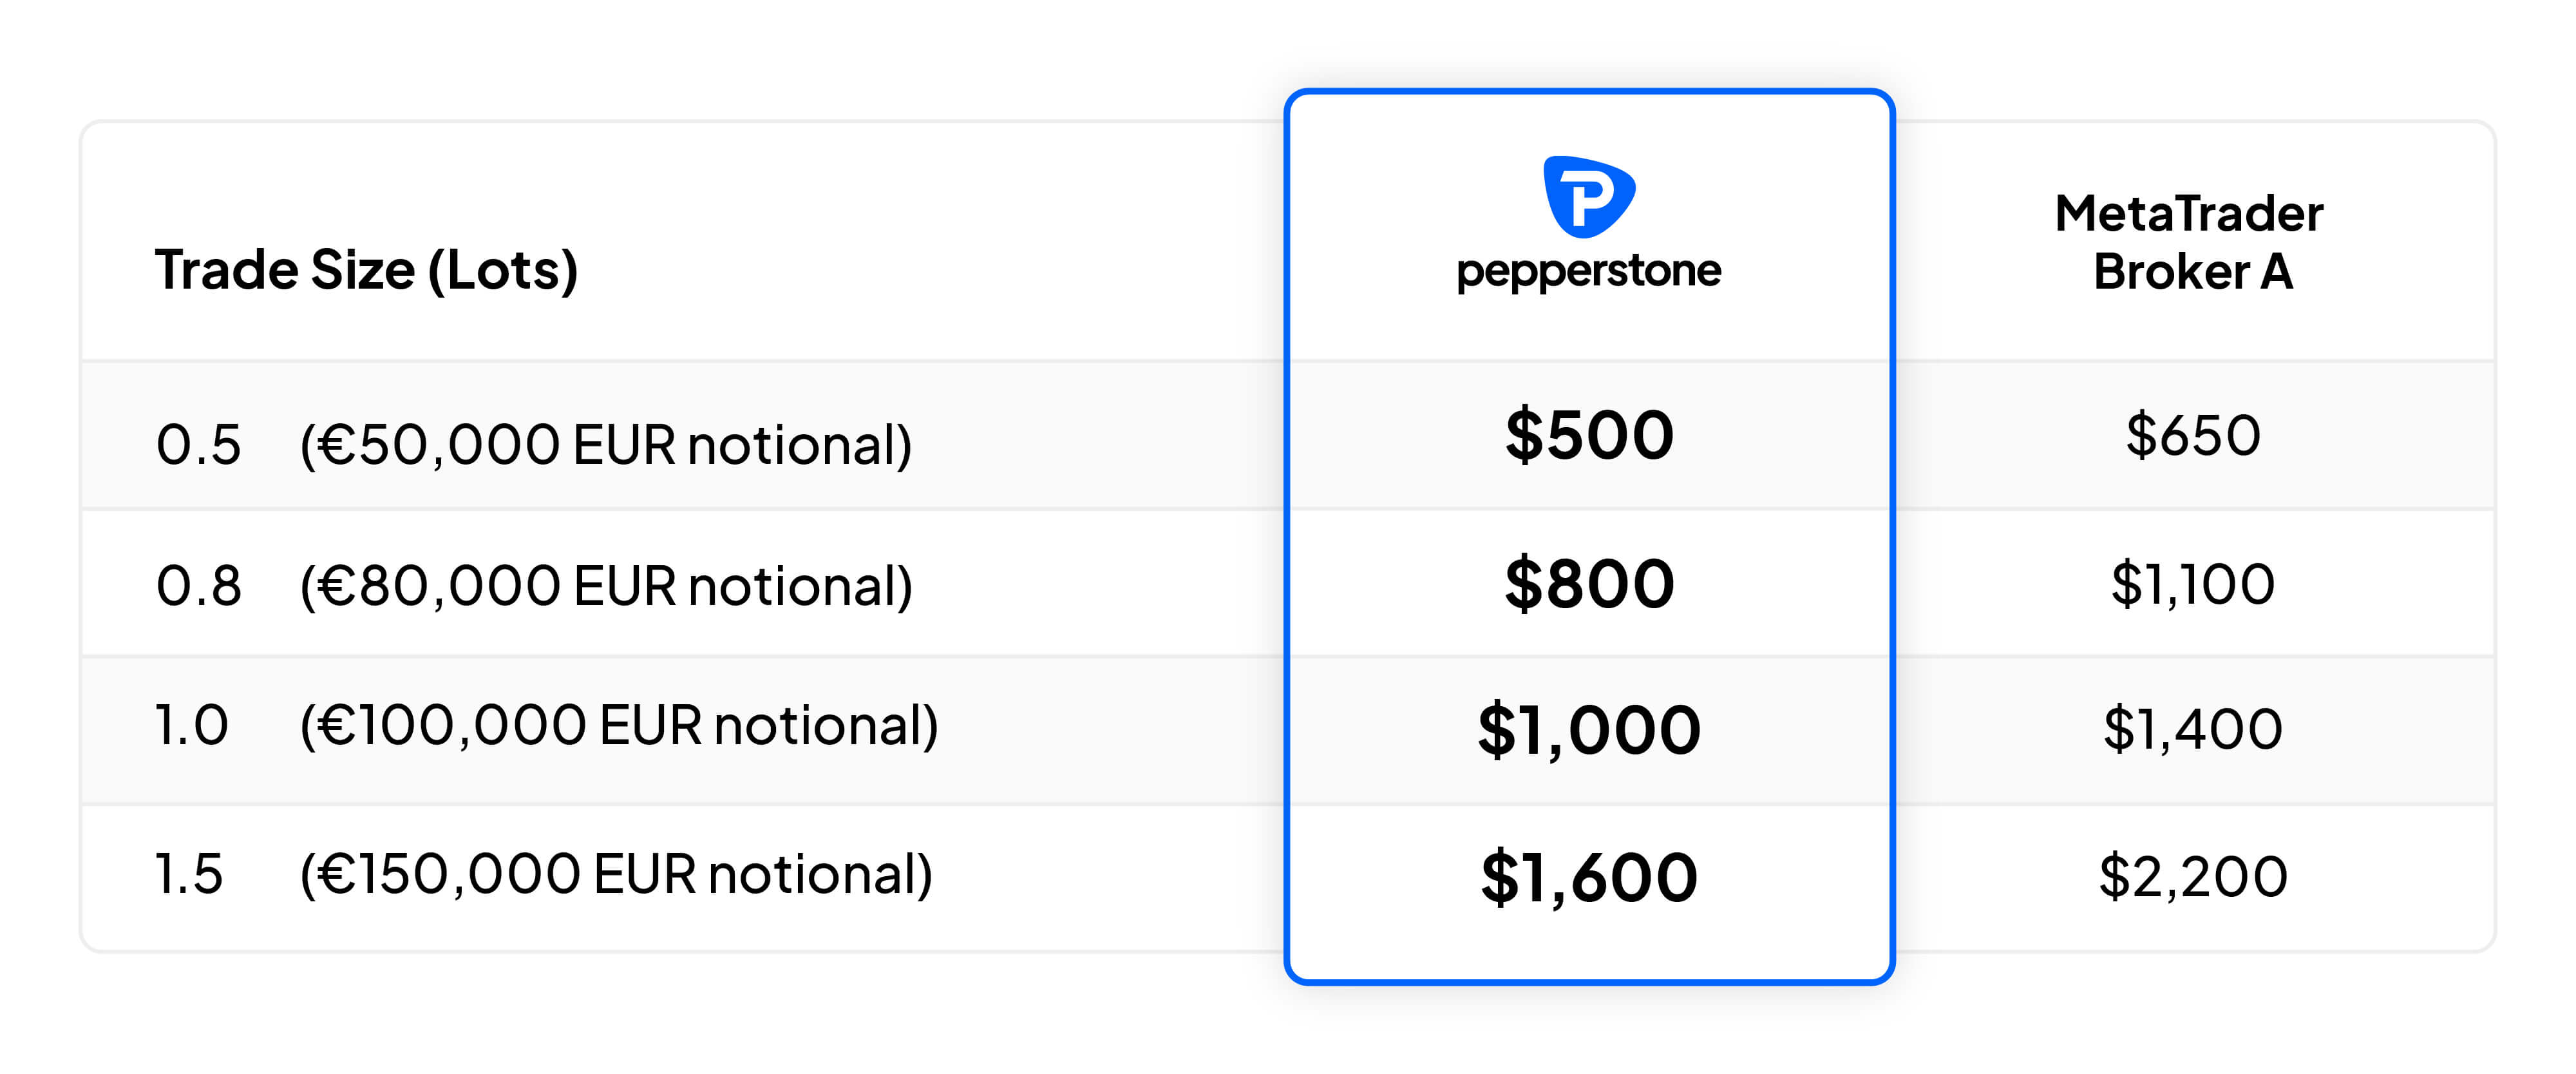Click the pepperstone wordmark text
This screenshot has width=2576, height=1074.
coord(1589,271)
